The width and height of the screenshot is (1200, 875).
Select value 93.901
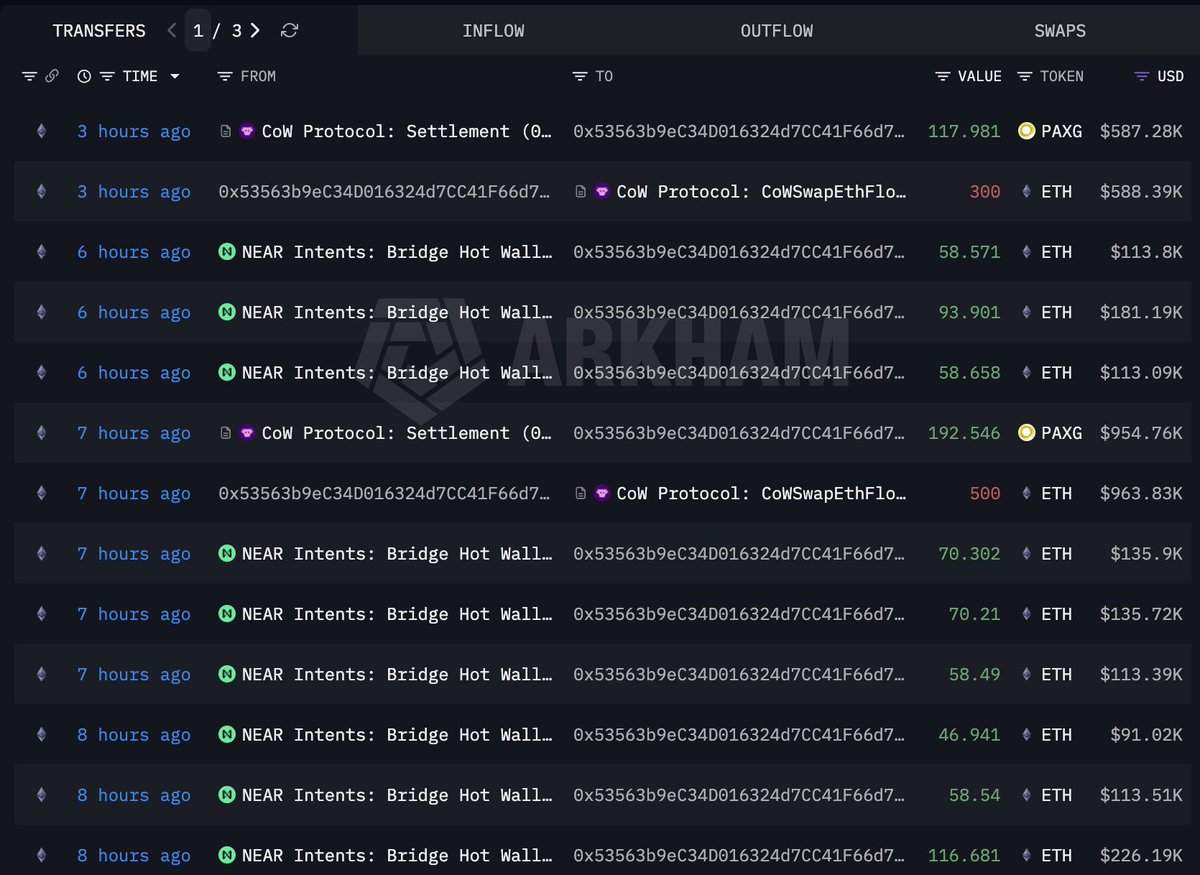click(969, 312)
